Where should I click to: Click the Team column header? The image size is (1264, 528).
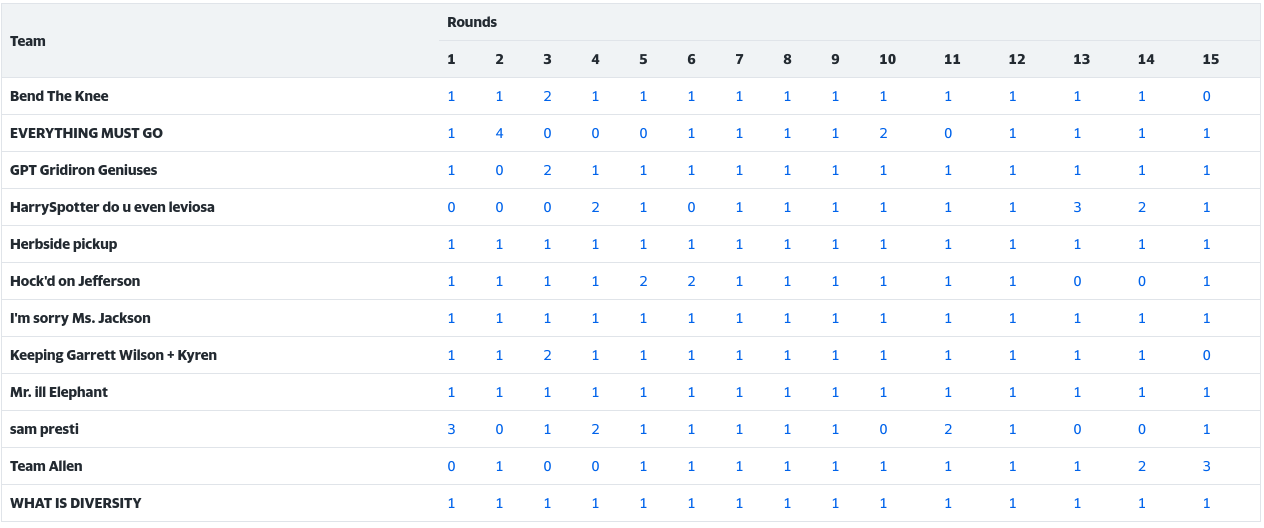(28, 41)
